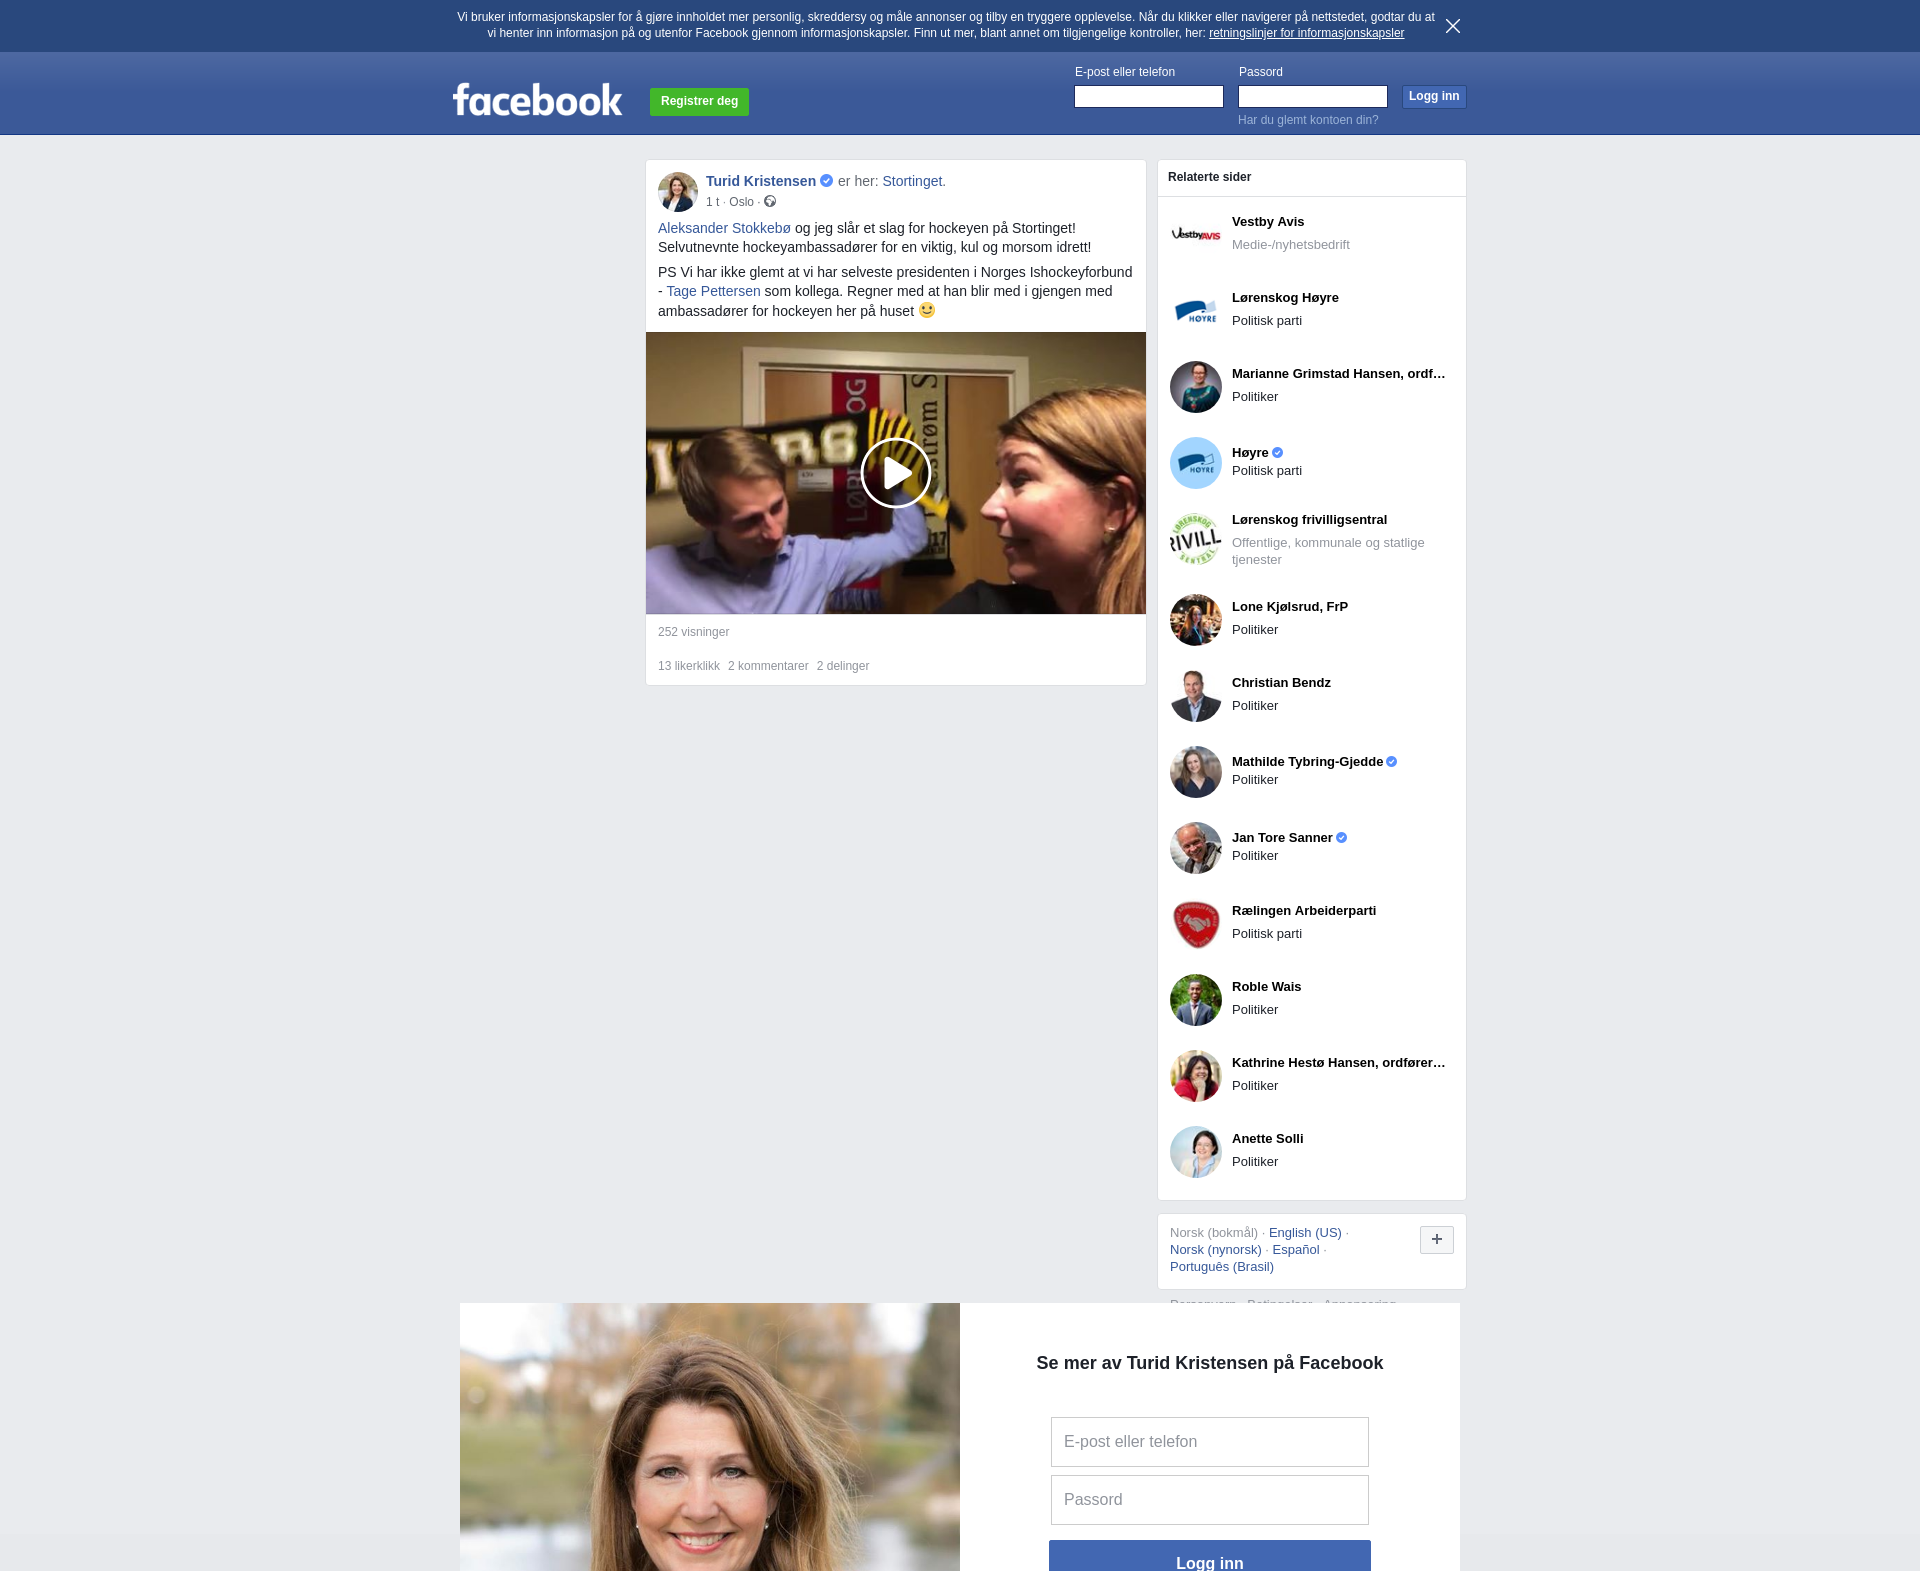Open Lørenskog Høyre page name

coord(1285,298)
